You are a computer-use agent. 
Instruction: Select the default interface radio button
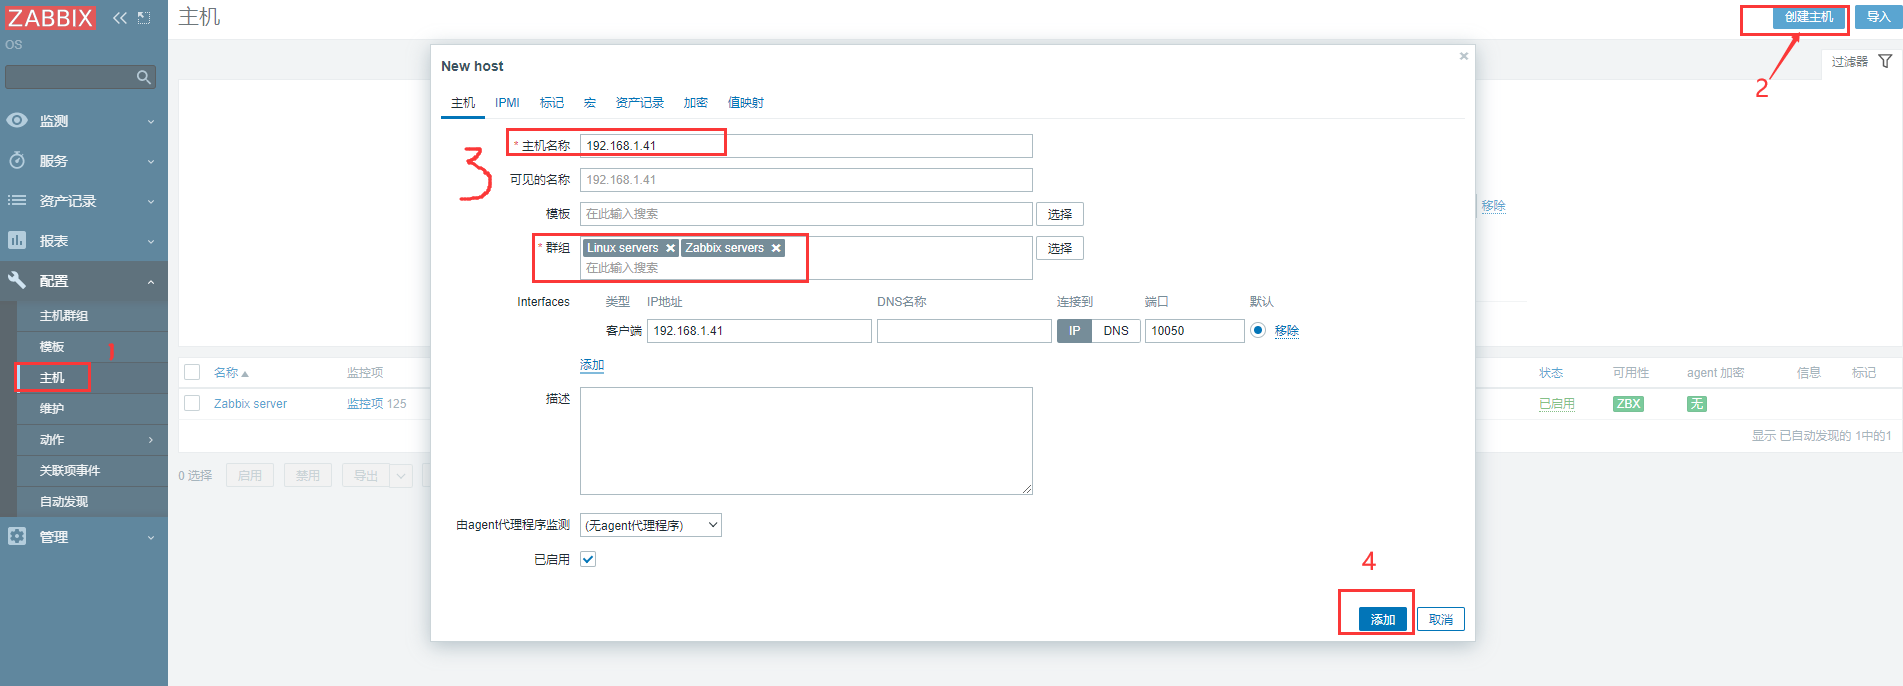point(1258,330)
